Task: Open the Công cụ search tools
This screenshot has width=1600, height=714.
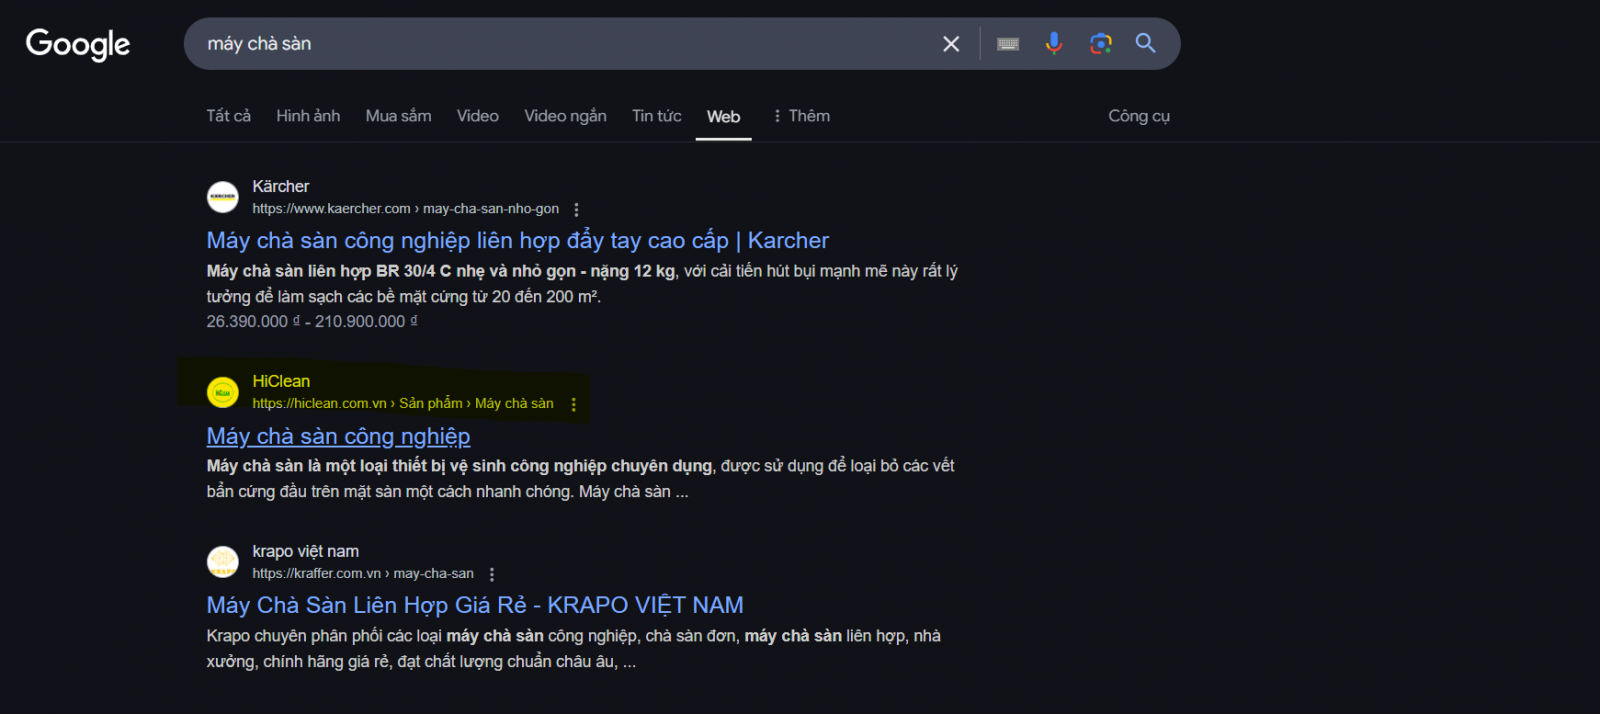Action: [x=1139, y=116]
